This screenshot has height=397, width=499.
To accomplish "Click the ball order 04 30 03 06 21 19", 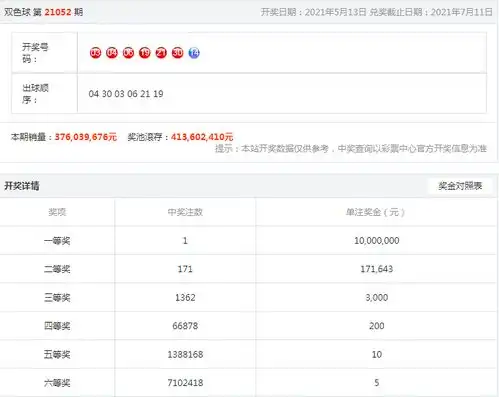I will click(x=126, y=94).
